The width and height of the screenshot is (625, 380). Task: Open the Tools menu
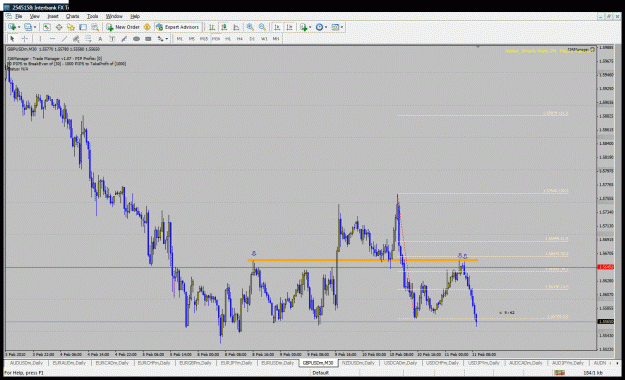tap(92, 16)
